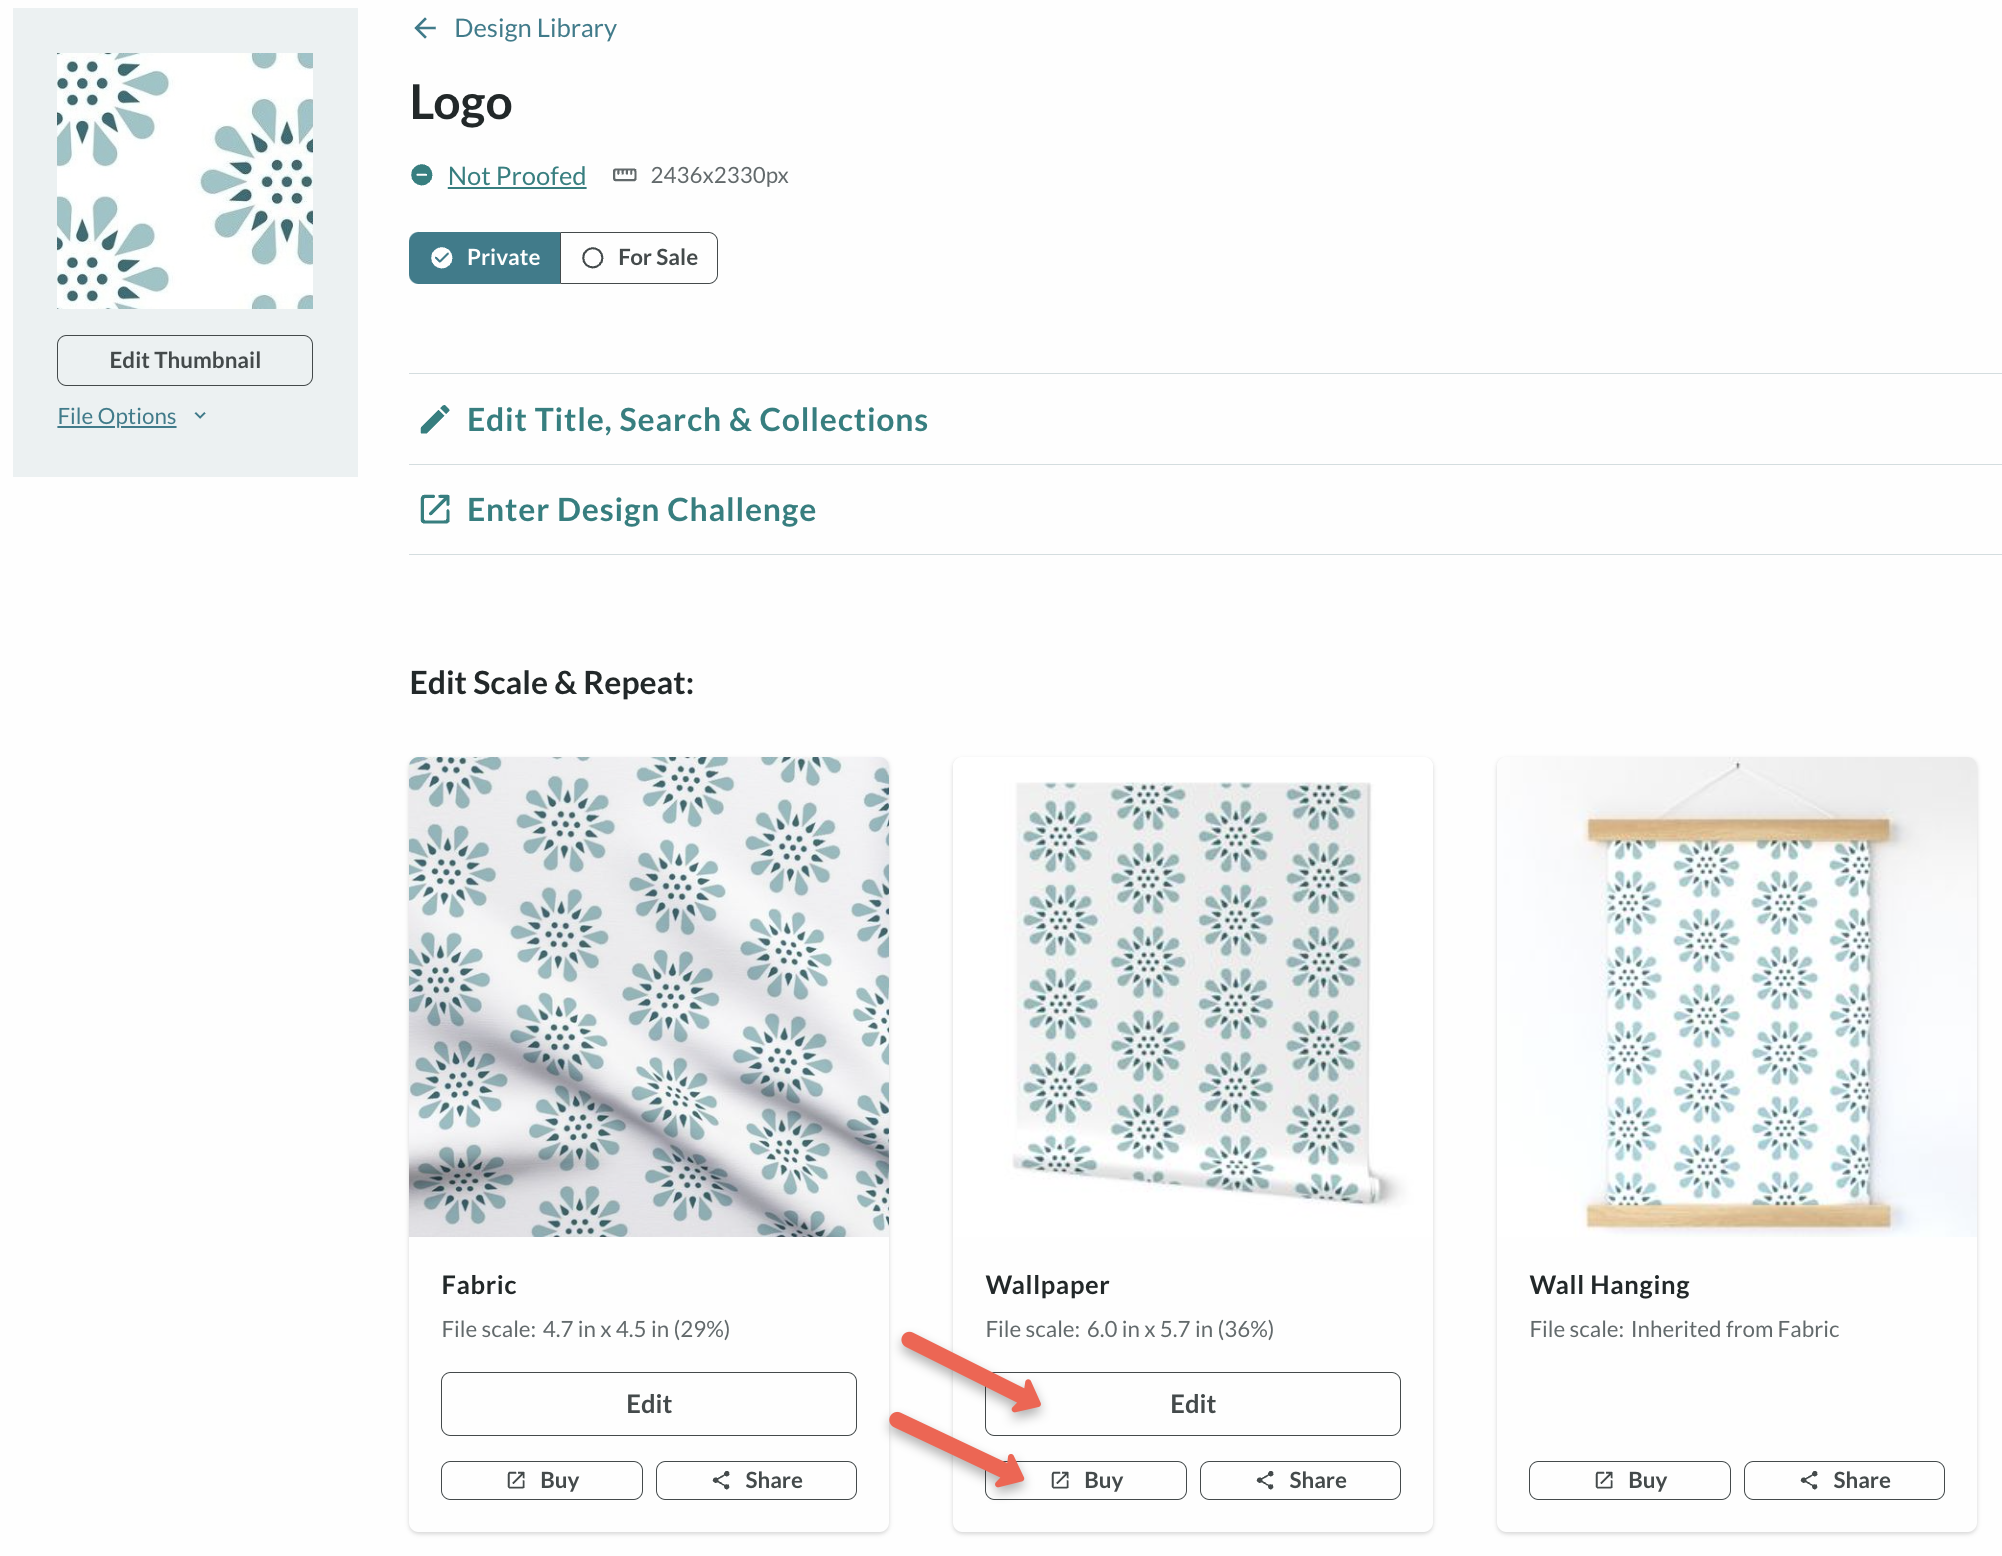
Task: Click the back arrow beside Design Library
Action: click(x=425, y=28)
